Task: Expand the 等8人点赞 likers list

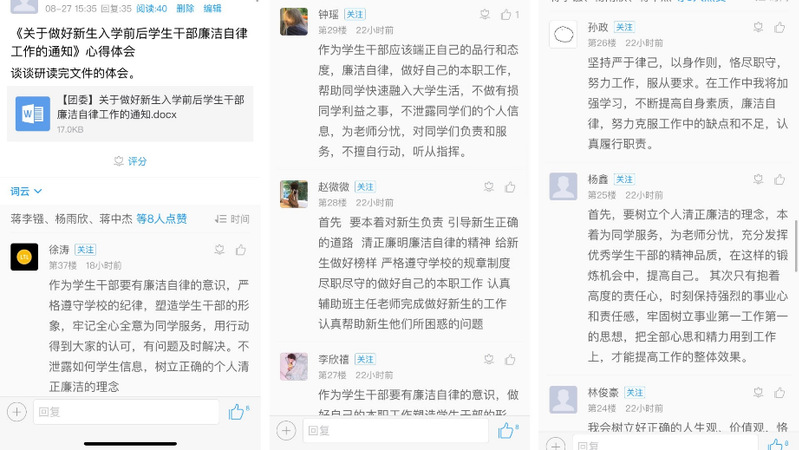Action: [162, 219]
